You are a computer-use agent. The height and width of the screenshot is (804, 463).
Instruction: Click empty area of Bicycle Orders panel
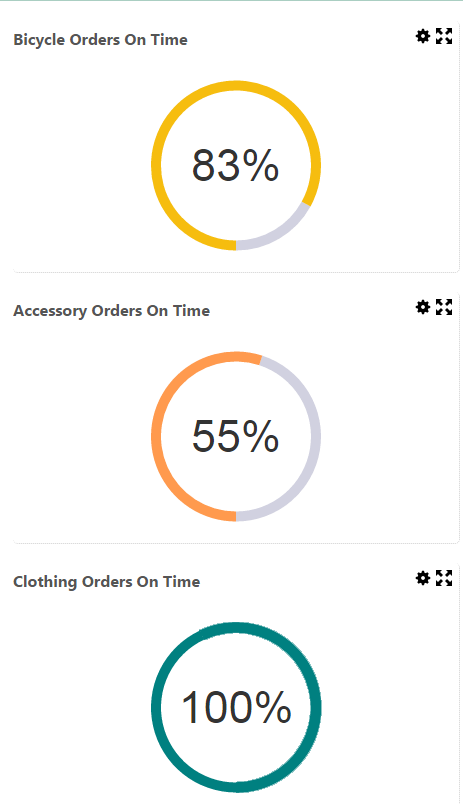(x=77, y=164)
